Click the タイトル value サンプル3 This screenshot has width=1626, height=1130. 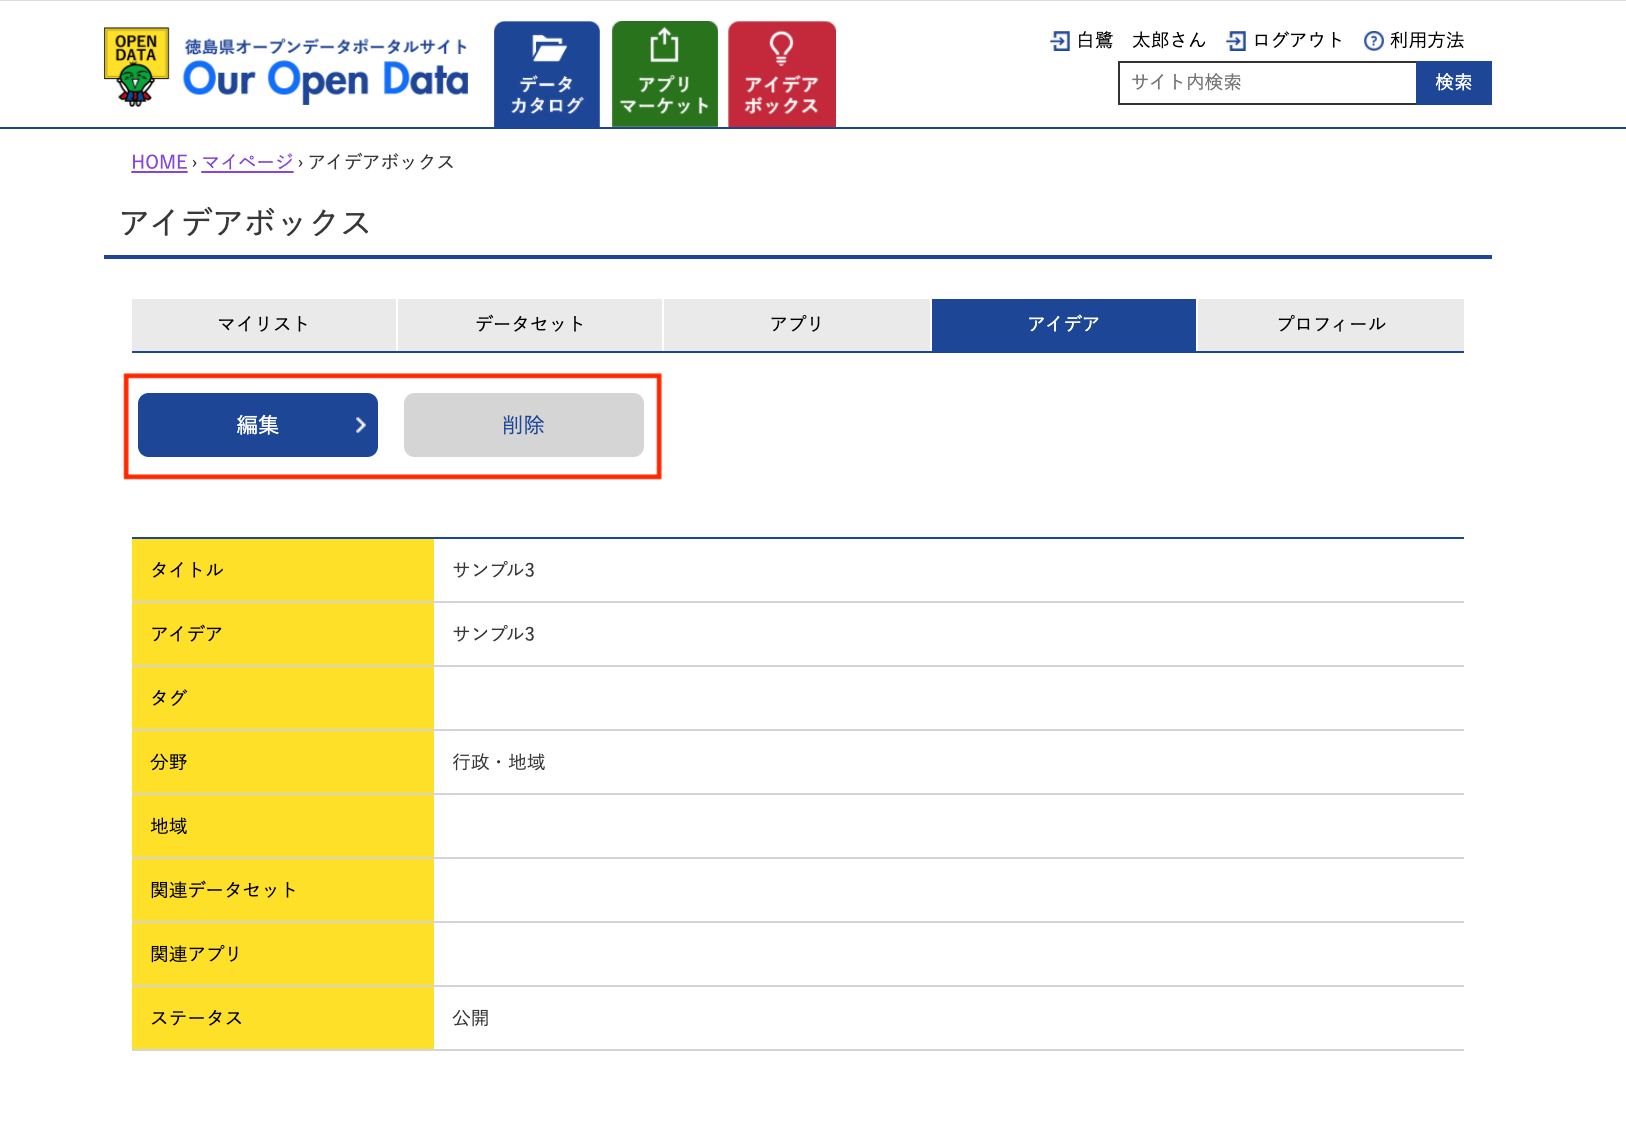tap(494, 570)
